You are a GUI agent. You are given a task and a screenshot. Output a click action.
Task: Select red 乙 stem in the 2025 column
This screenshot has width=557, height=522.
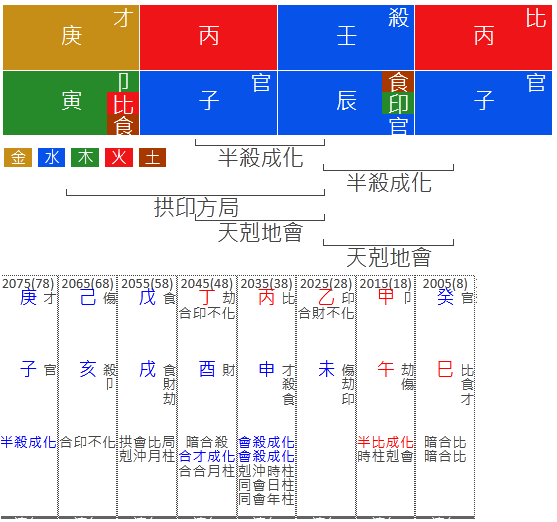coord(326,297)
